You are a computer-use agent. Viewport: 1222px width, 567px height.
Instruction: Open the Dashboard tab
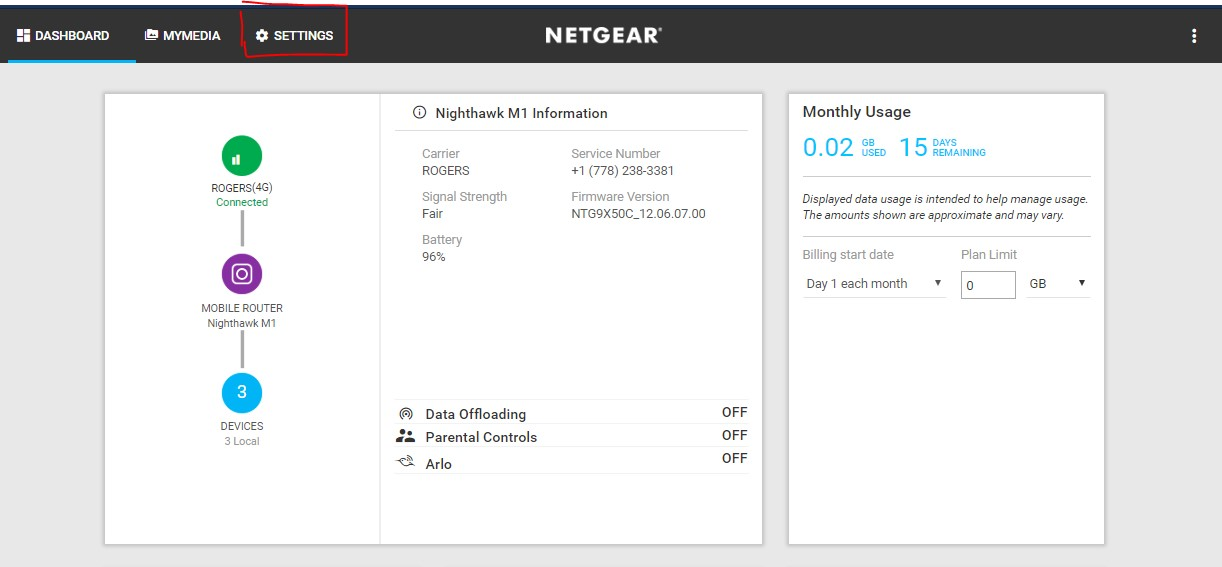click(x=64, y=36)
